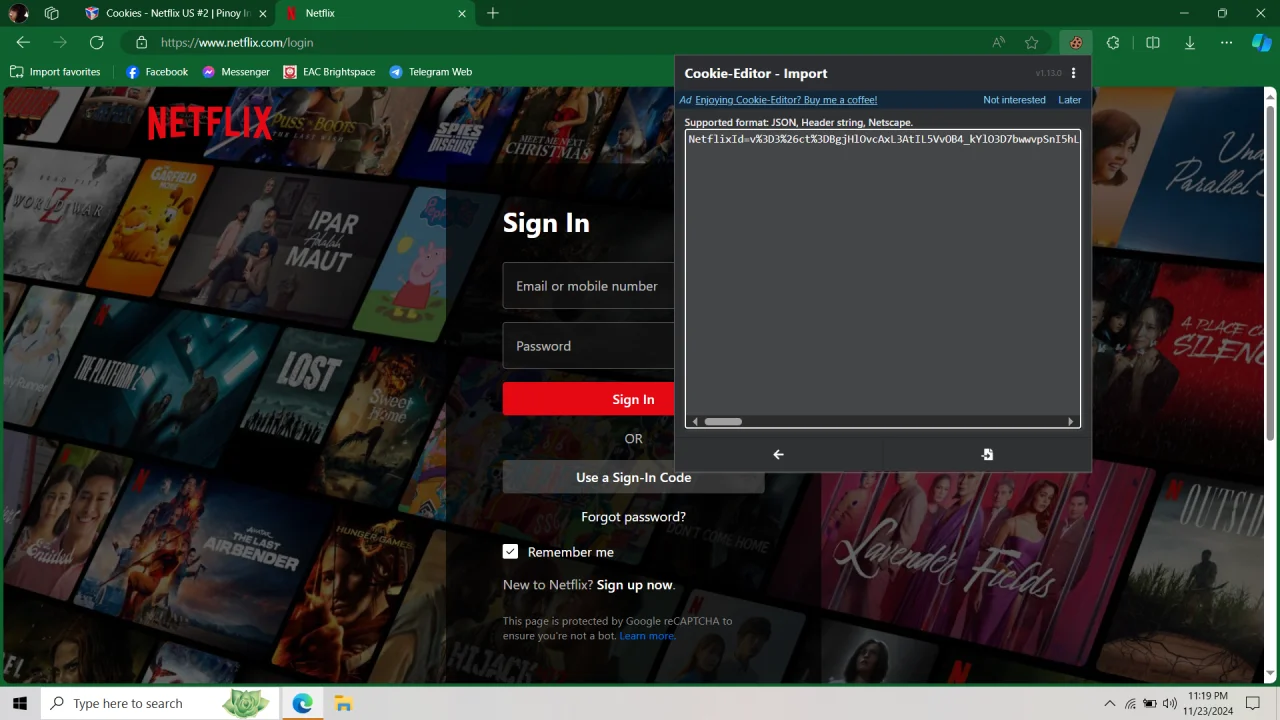Click the Copilot icon in Edge

[x=1262, y=43]
